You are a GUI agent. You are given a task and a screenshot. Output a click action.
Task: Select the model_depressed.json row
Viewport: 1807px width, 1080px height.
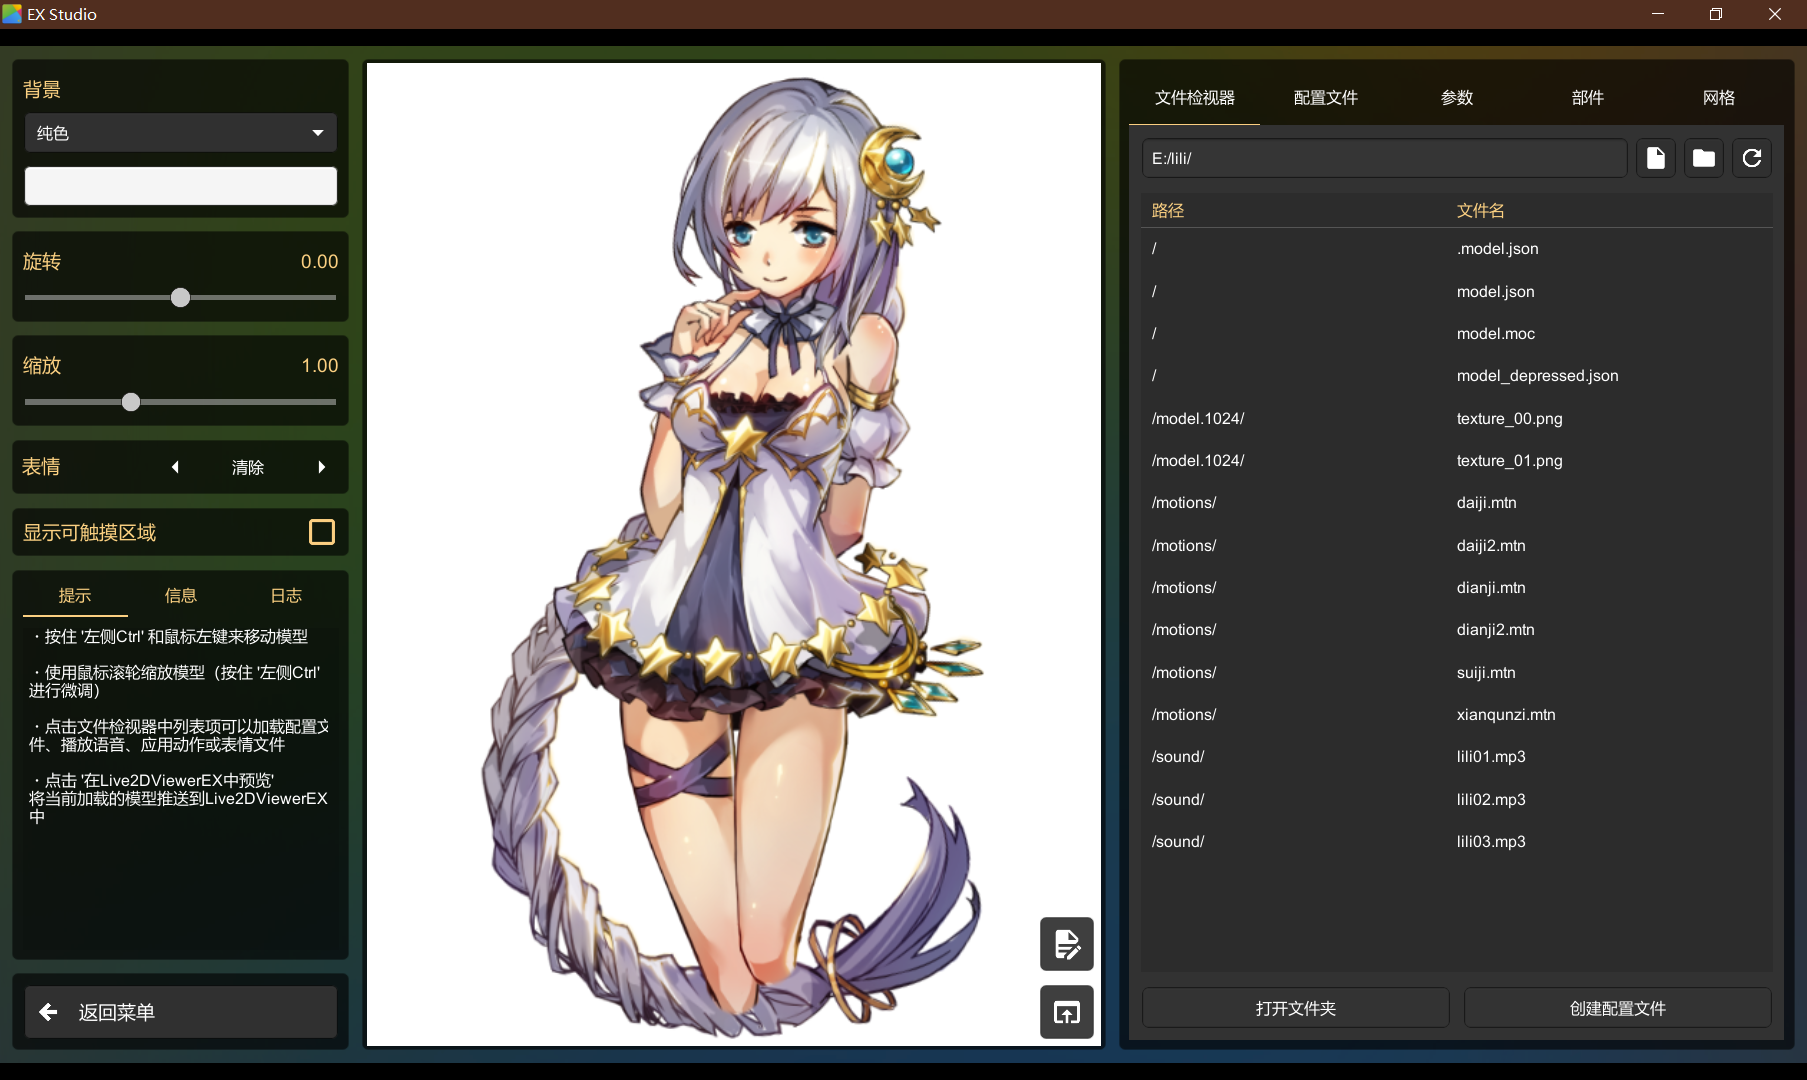pyautogui.click(x=1457, y=376)
